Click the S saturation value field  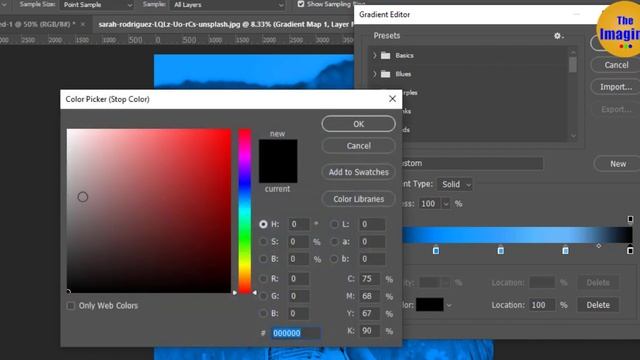pos(299,242)
